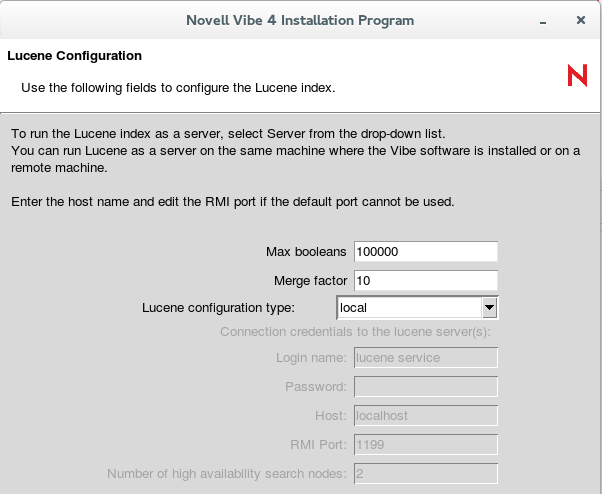
Task: Click the "Merge factor" label
Action: [x=310, y=280]
